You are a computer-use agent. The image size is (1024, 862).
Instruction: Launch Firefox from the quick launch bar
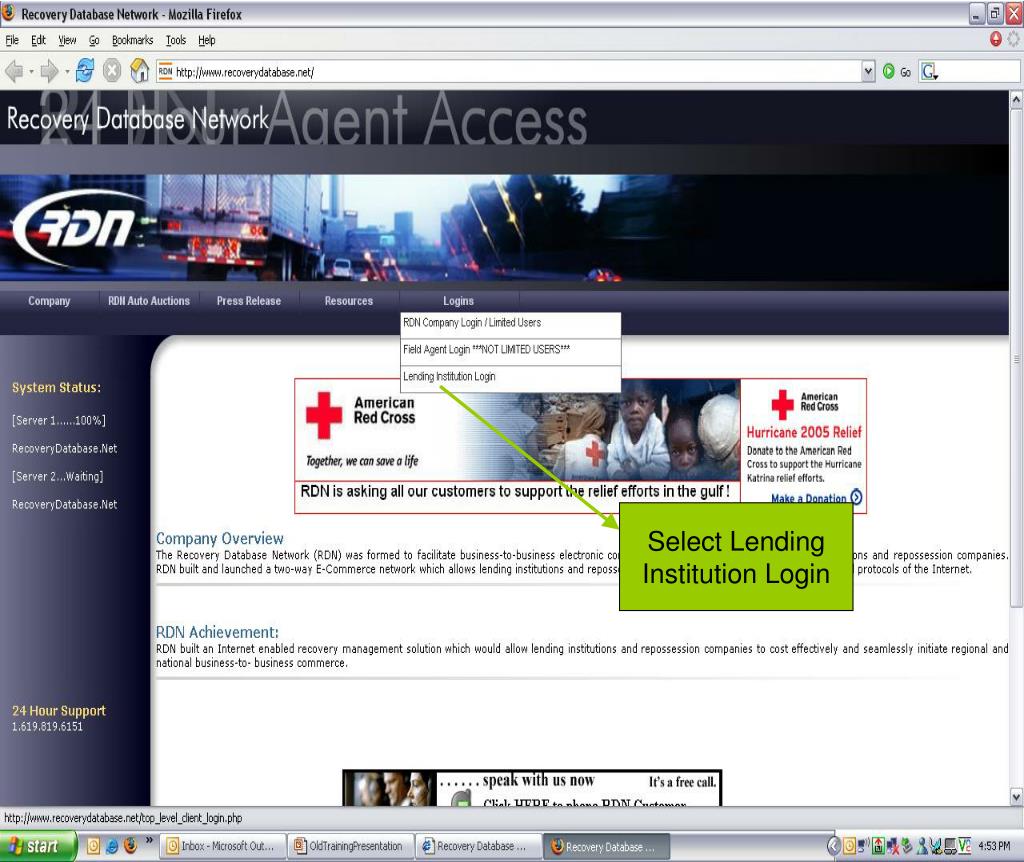coord(130,846)
